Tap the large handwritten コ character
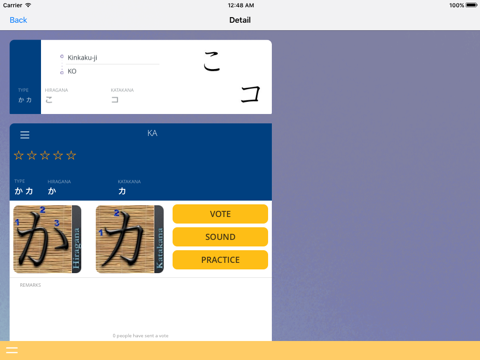The image size is (480, 360). [x=250, y=94]
